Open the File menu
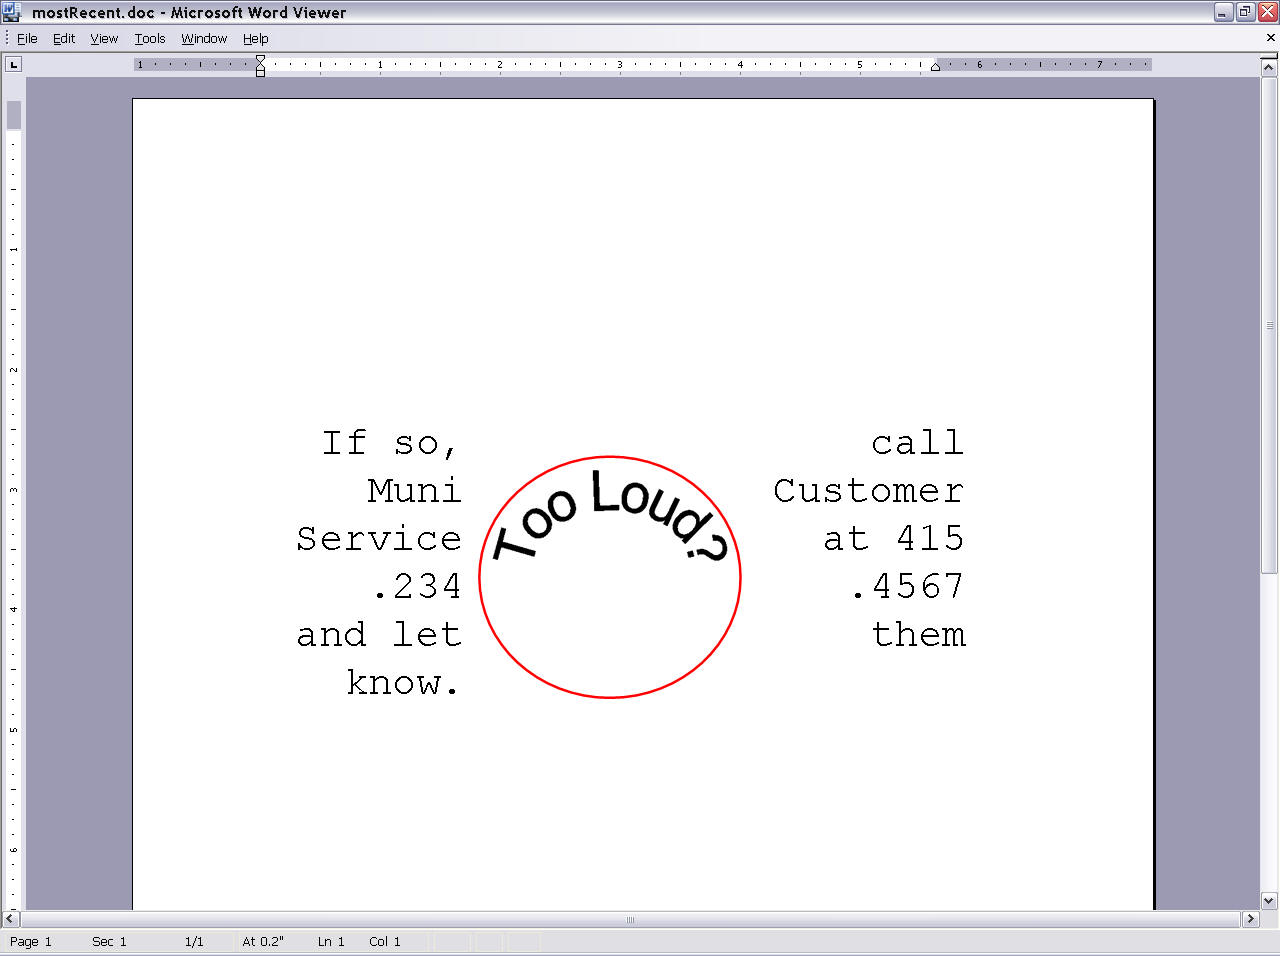This screenshot has width=1280, height=956. (x=27, y=38)
